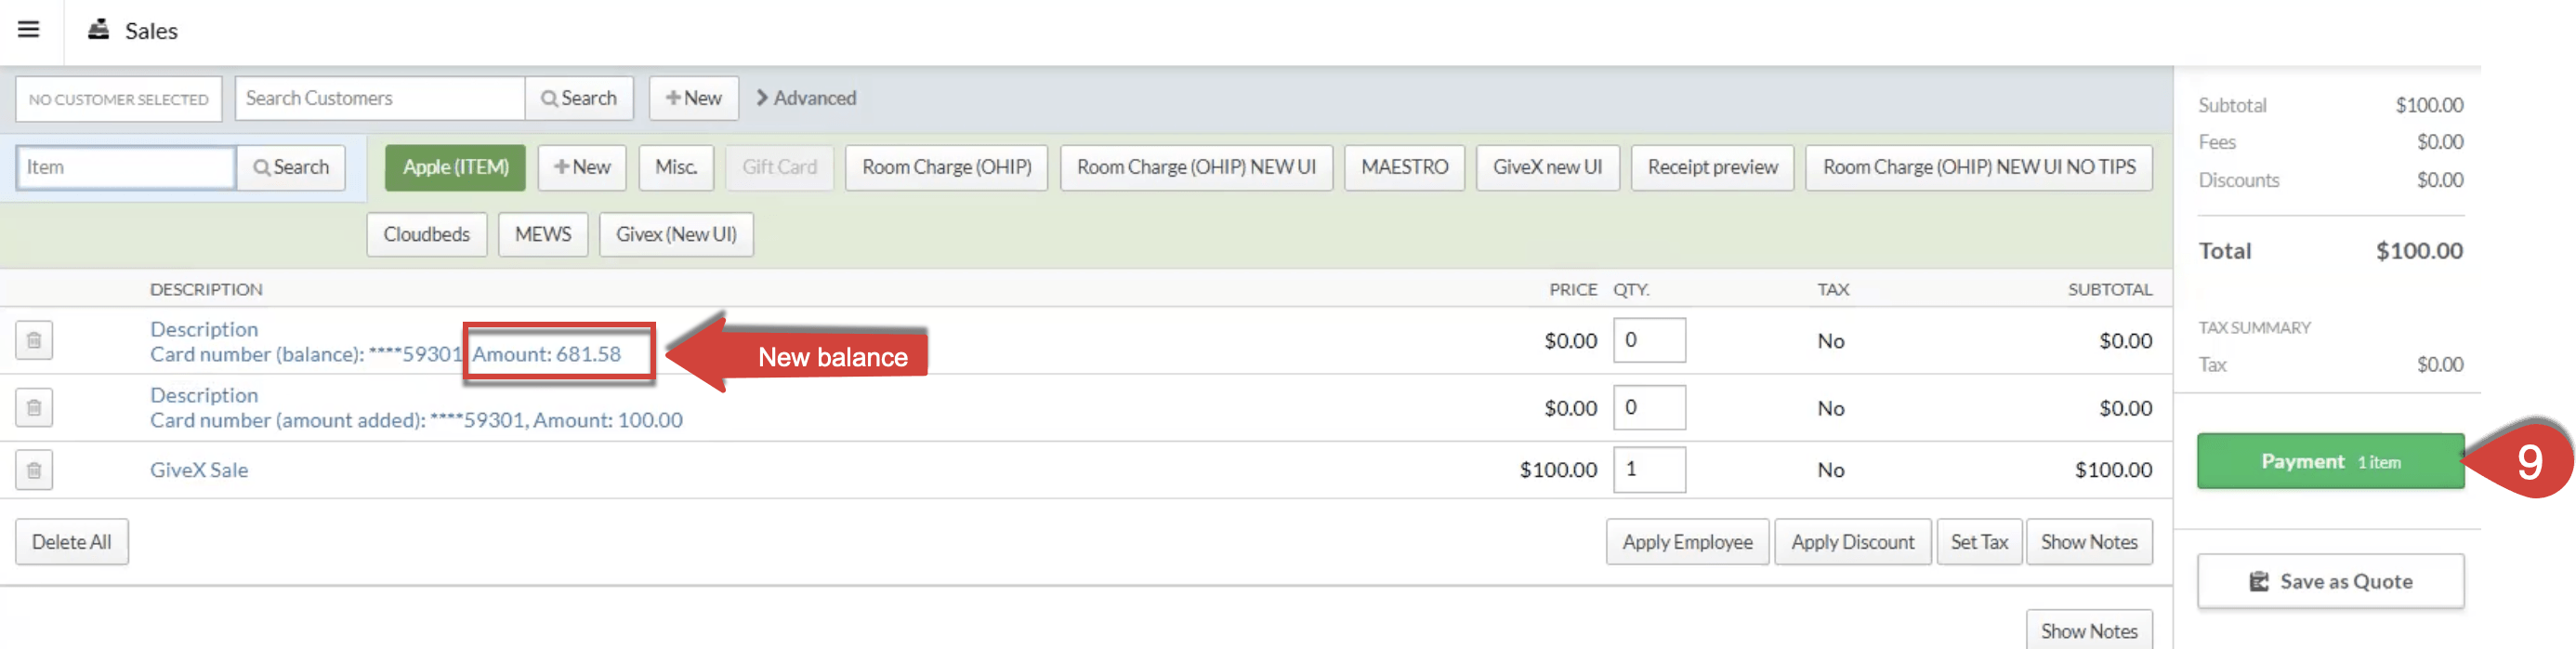2576x649 pixels.
Task: Click Delete All button
Action: coord(72,542)
